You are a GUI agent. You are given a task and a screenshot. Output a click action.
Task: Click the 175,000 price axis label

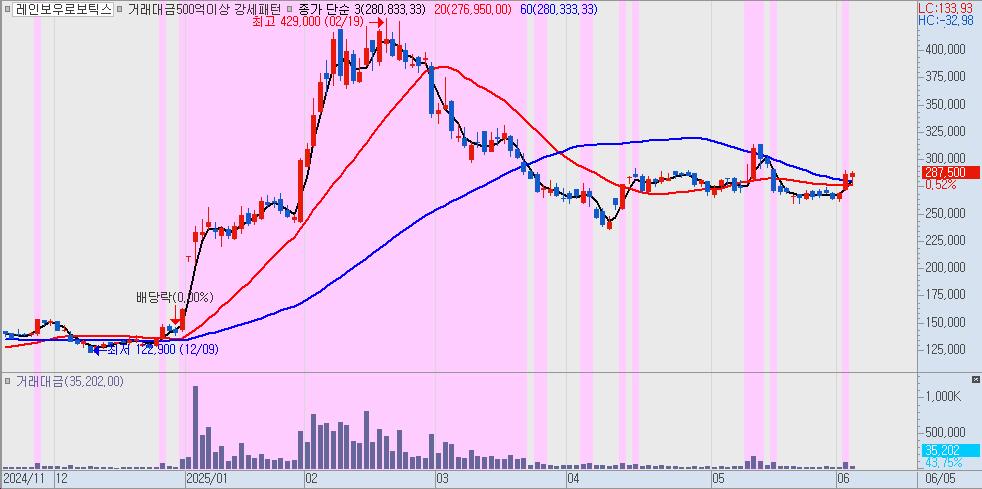944,295
